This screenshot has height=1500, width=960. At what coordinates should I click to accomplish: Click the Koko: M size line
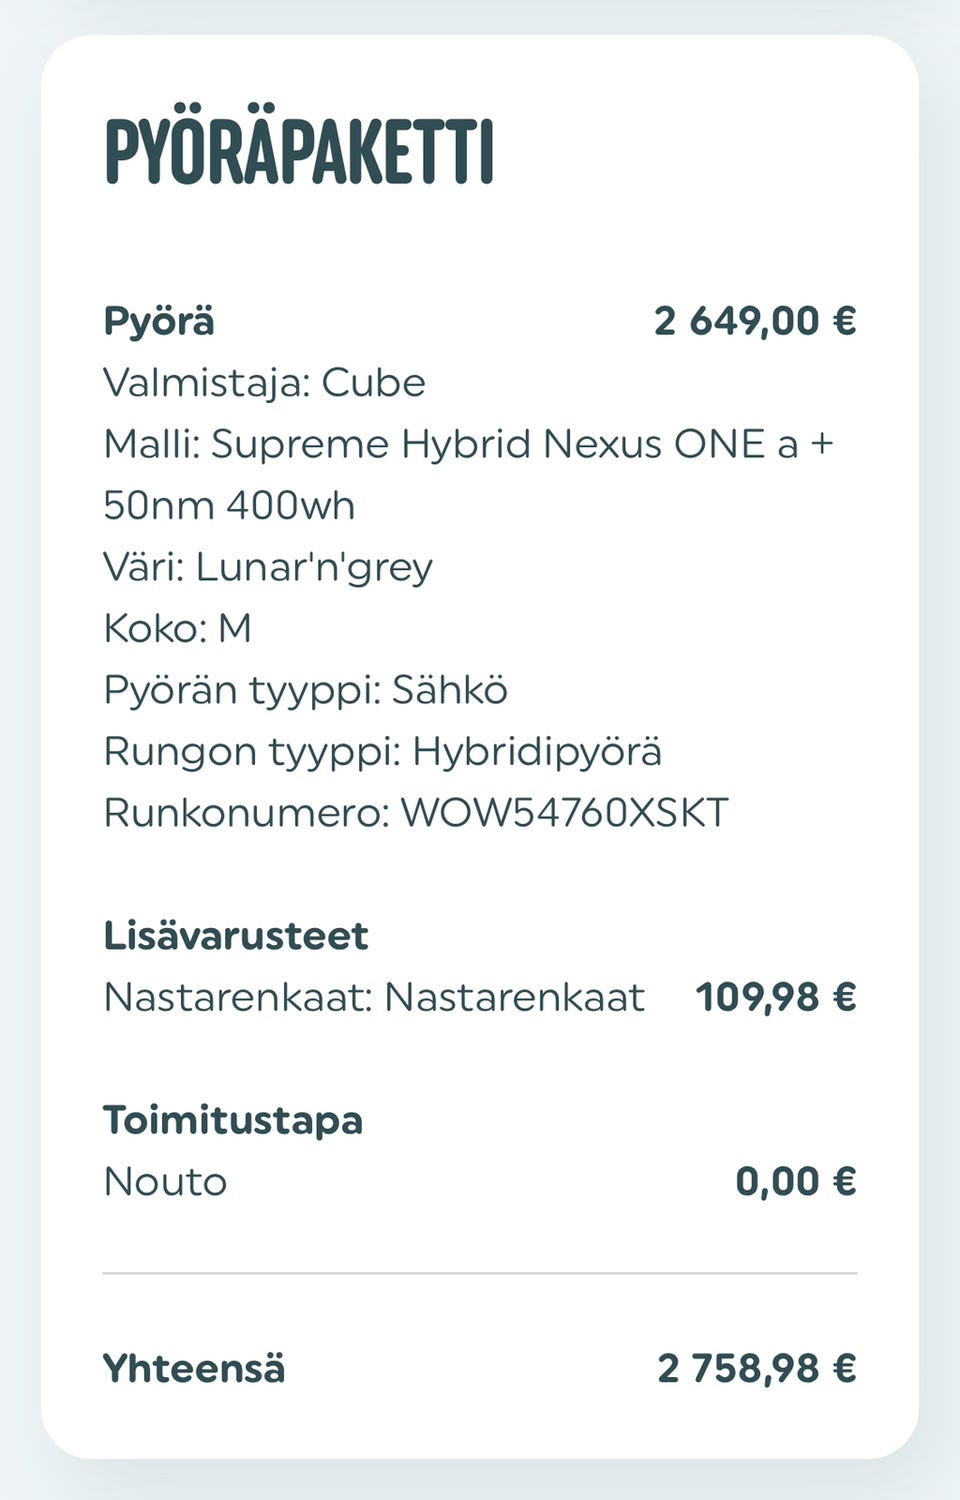[x=178, y=629]
